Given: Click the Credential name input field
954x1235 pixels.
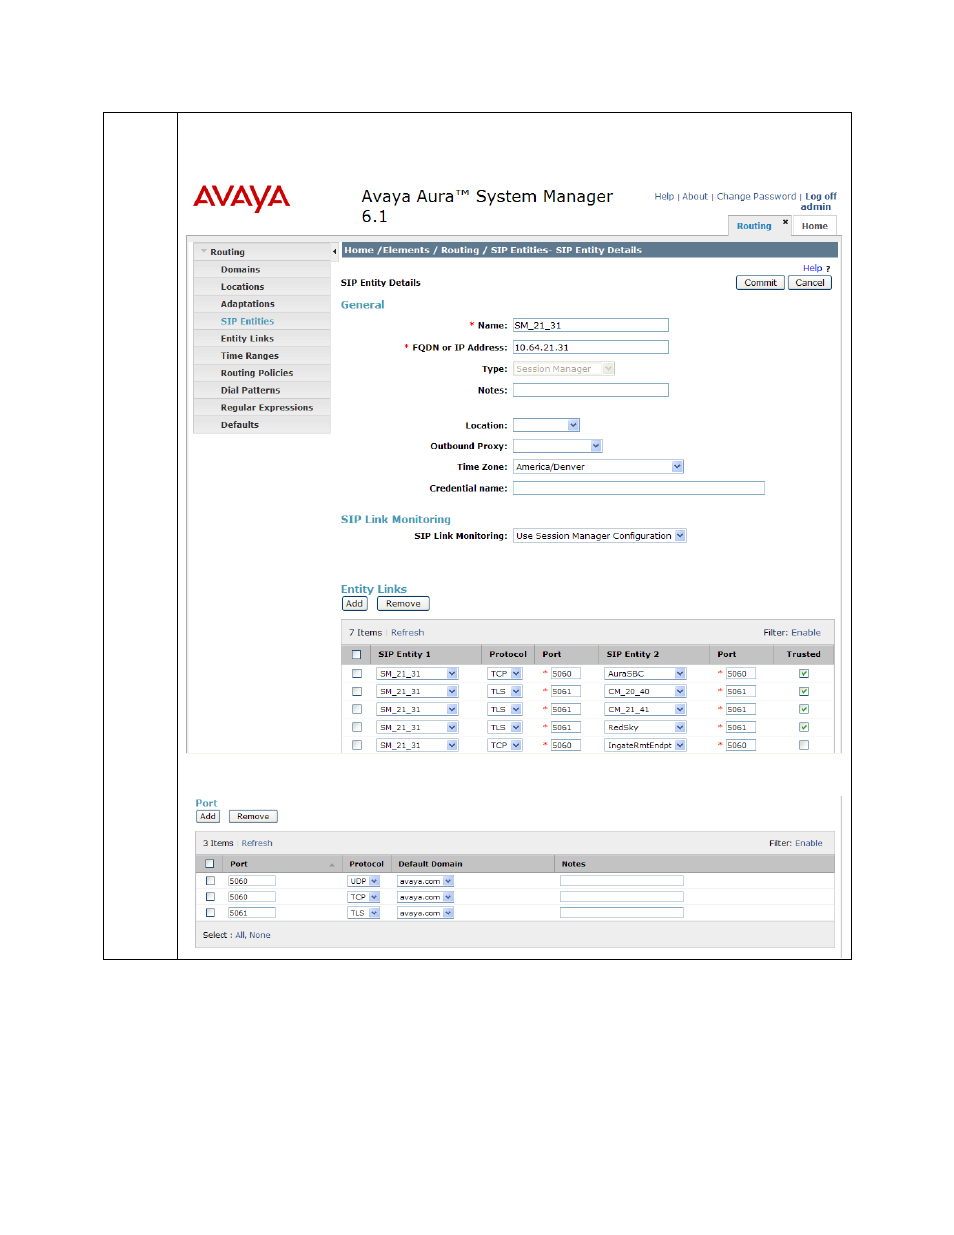Looking at the screenshot, I should (x=638, y=488).
